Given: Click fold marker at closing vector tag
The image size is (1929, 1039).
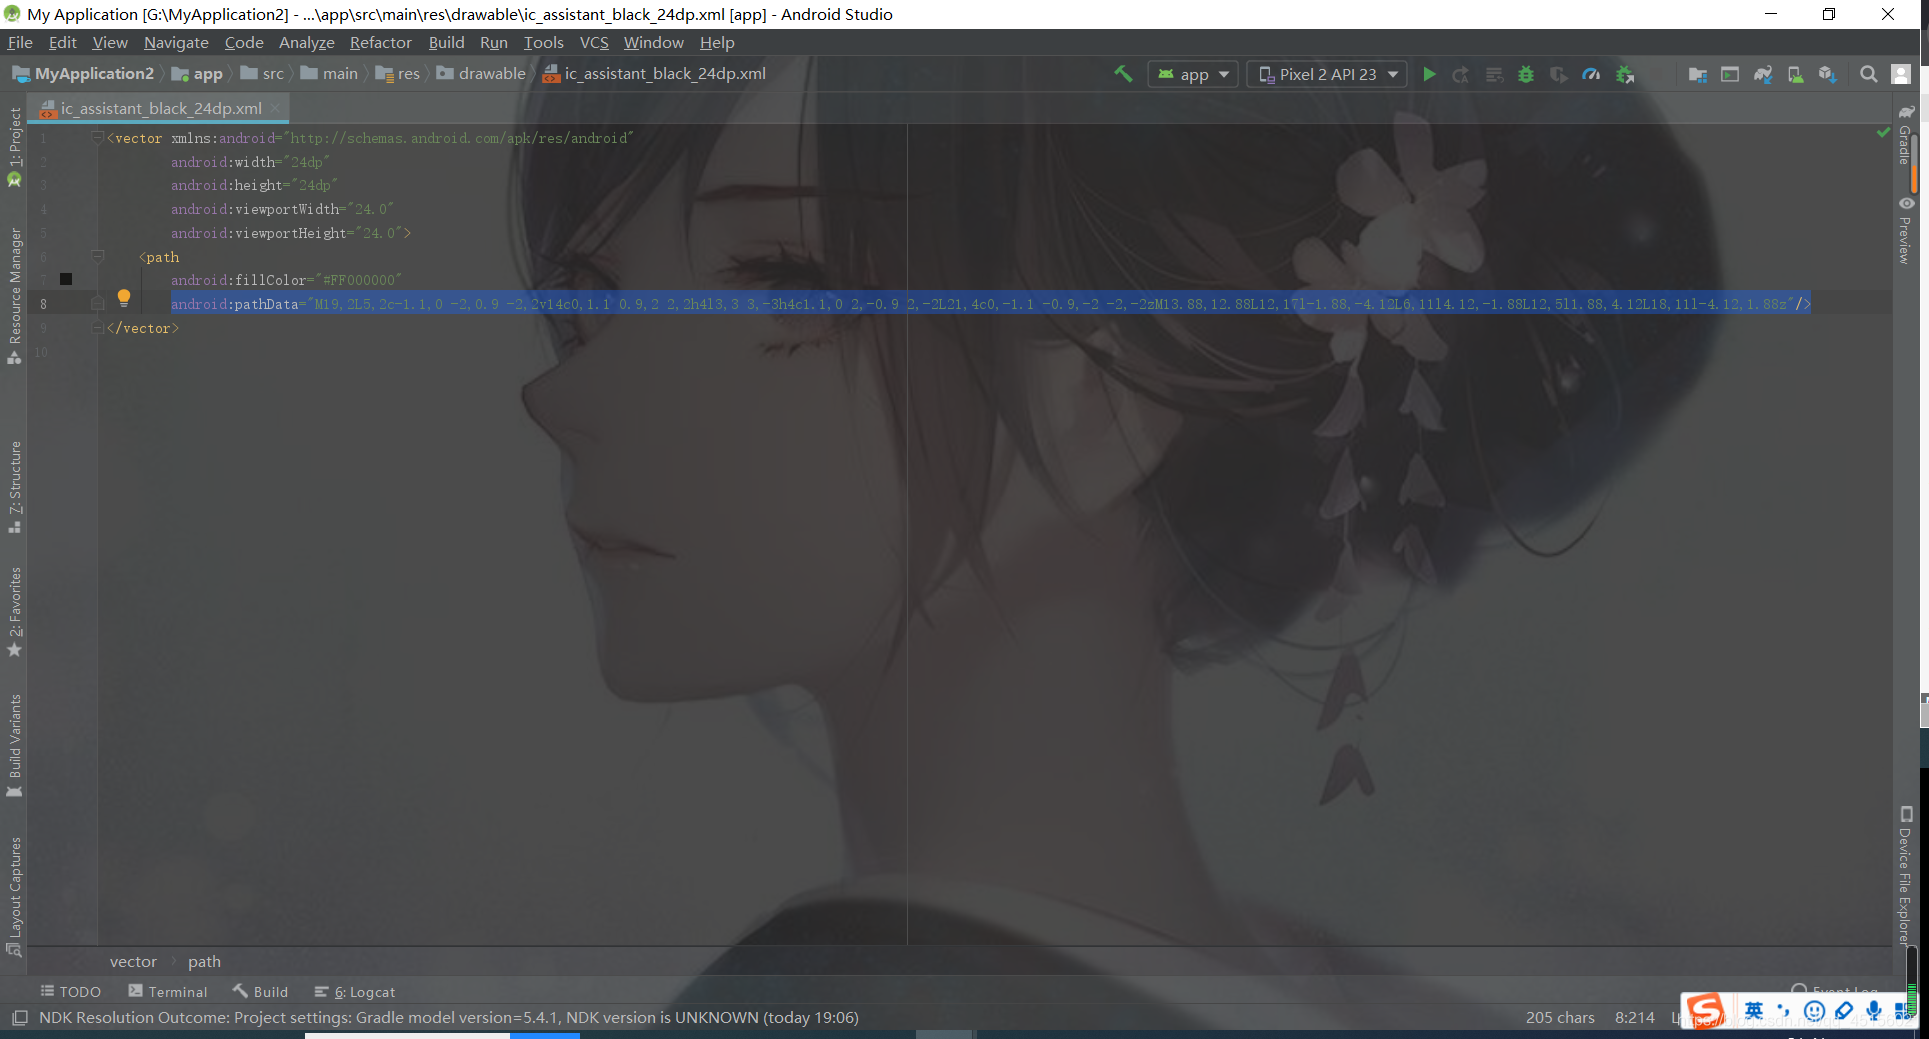Looking at the screenshot, I should [x=97, y=328].
